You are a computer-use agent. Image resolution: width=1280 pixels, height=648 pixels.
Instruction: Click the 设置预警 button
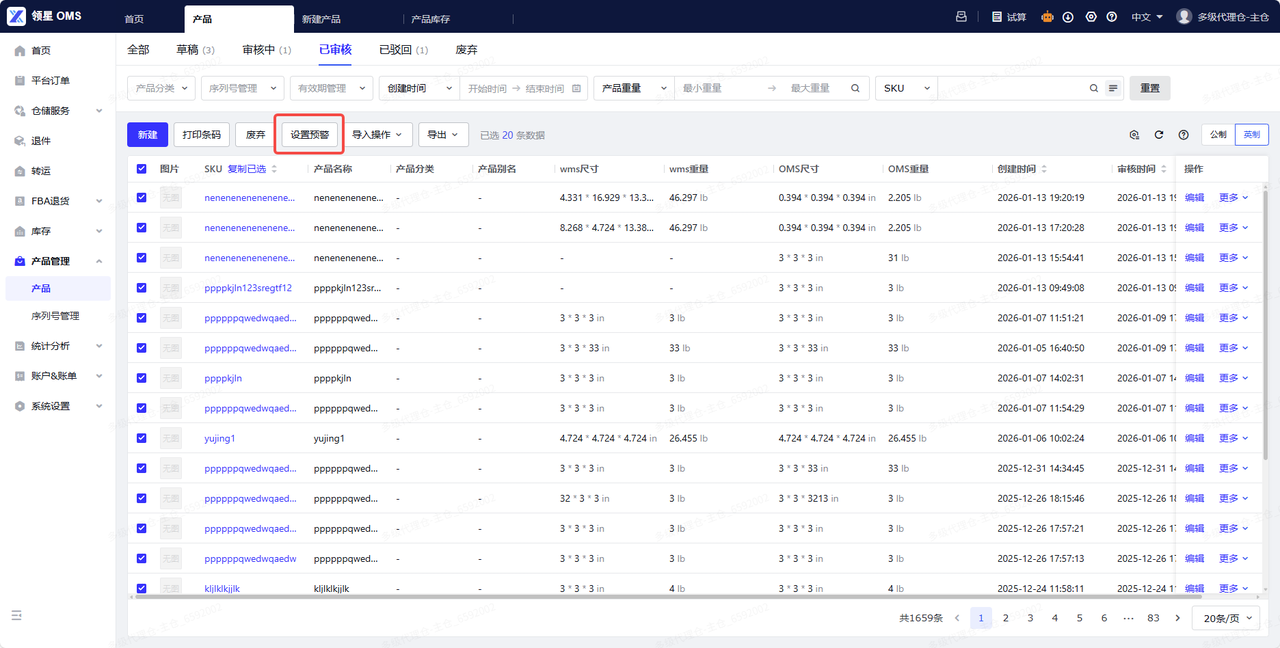click(x=309, y=134)
